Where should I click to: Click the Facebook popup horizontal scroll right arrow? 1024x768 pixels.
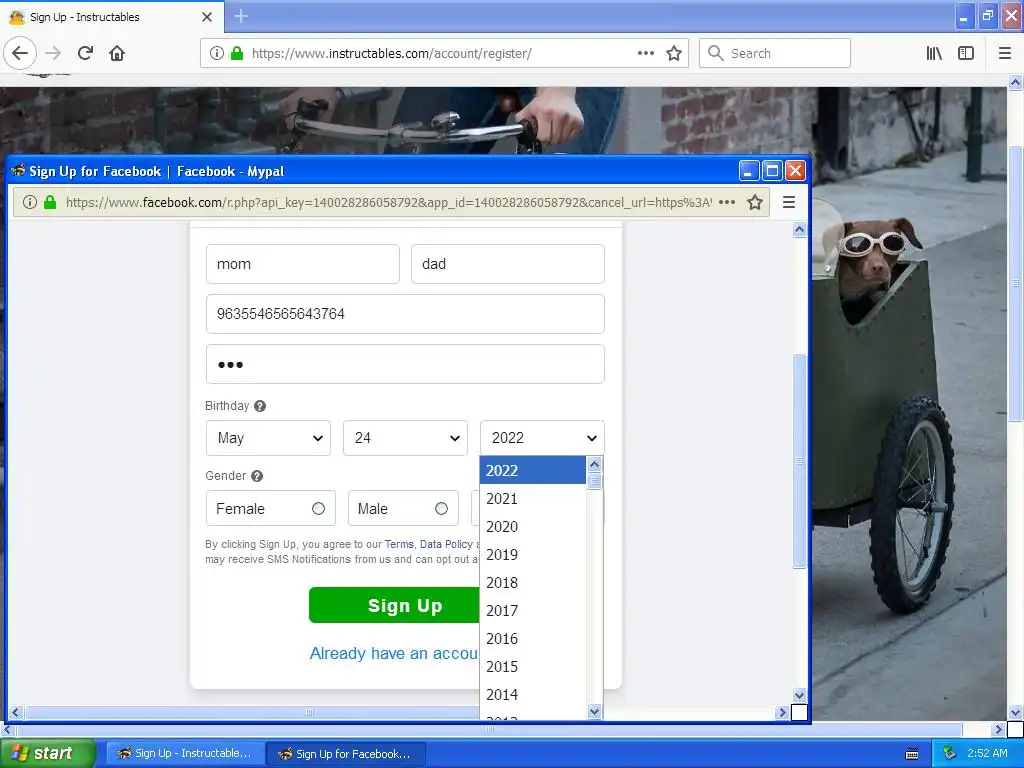pyautogui.click(x=782, y=712)
